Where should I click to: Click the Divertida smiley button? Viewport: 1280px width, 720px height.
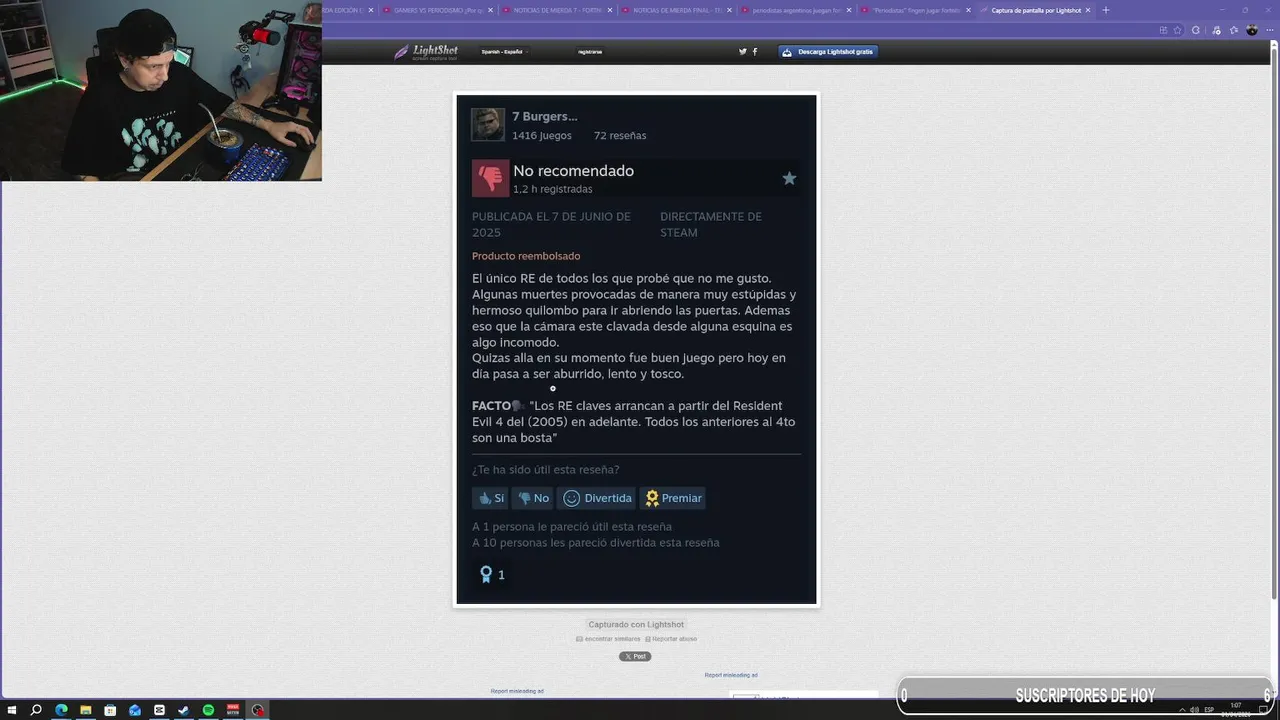pos(597,498)
